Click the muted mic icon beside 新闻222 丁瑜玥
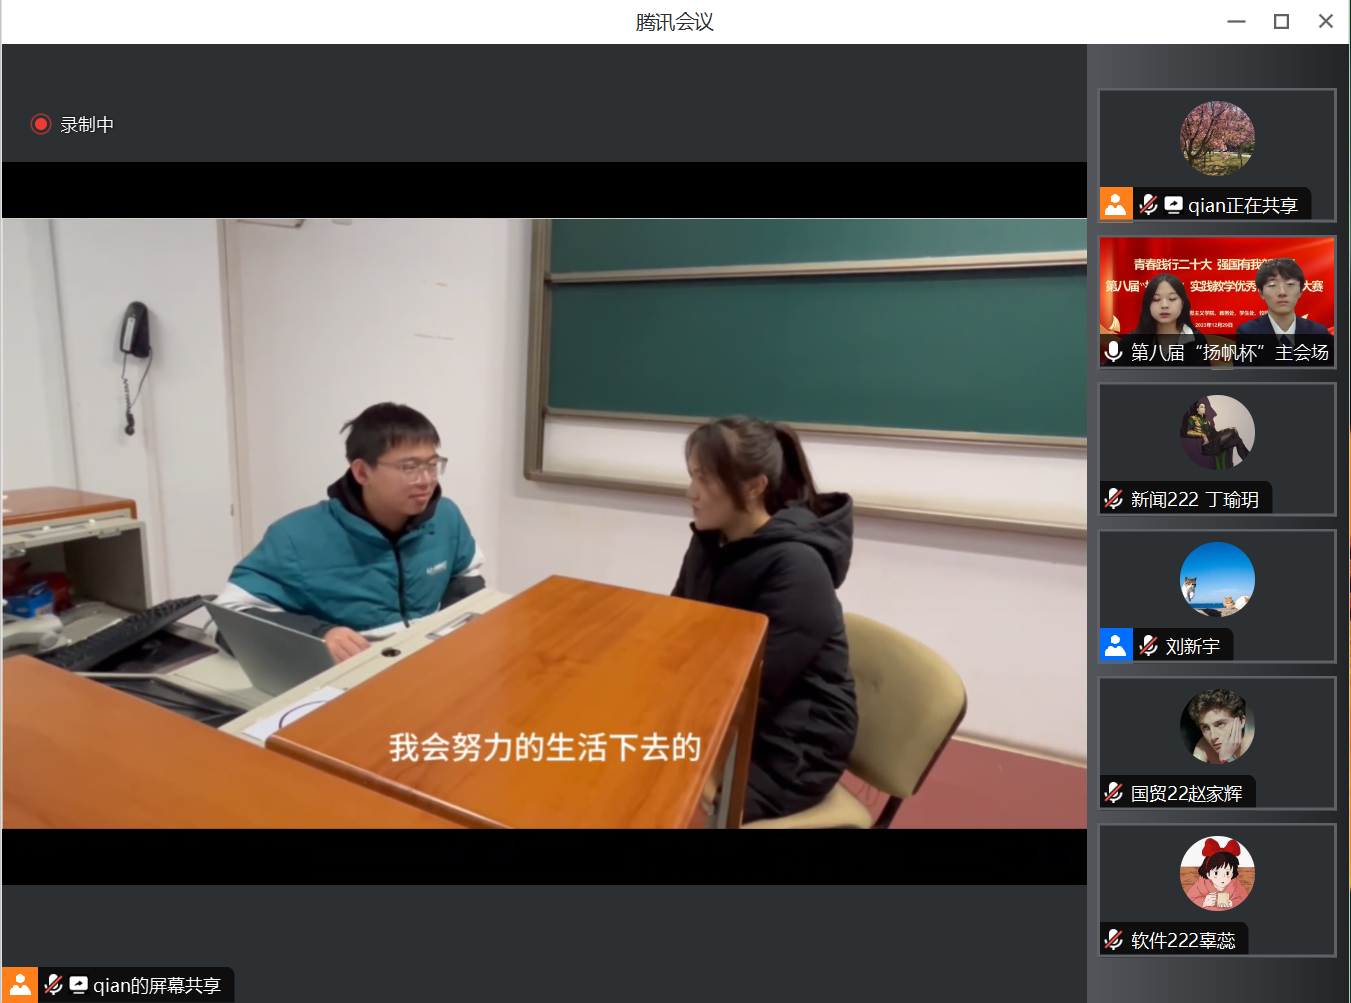 coord(1114,499)
